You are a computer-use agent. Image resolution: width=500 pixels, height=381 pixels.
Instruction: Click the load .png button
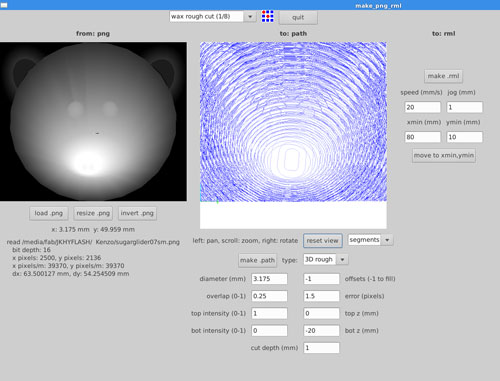click(x=49, y=213)
